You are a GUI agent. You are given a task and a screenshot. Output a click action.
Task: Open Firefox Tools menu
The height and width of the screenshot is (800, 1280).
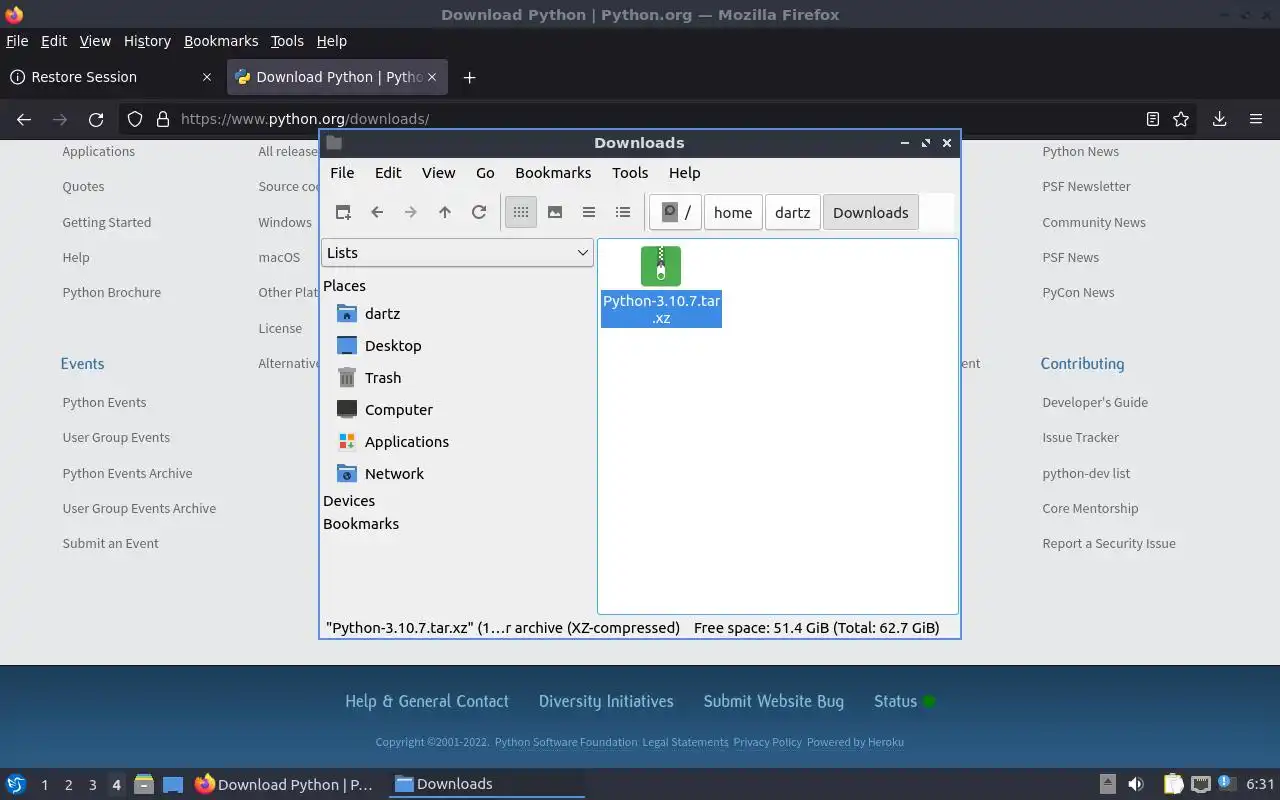287,41
